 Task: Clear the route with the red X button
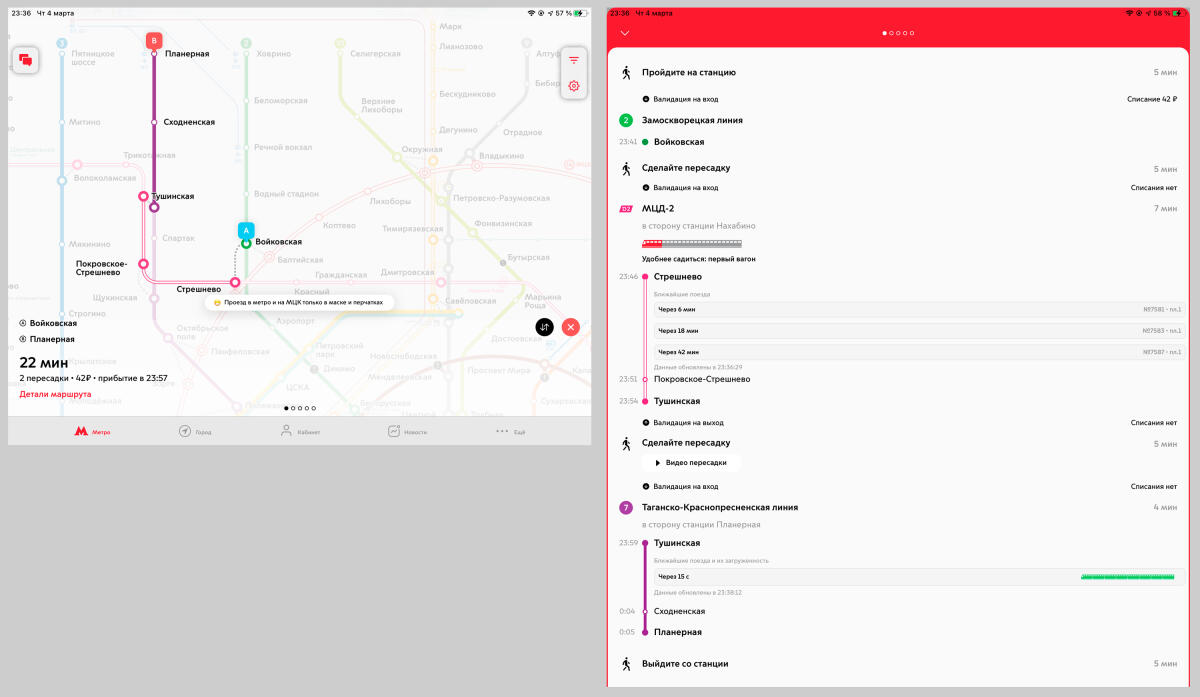570,327
